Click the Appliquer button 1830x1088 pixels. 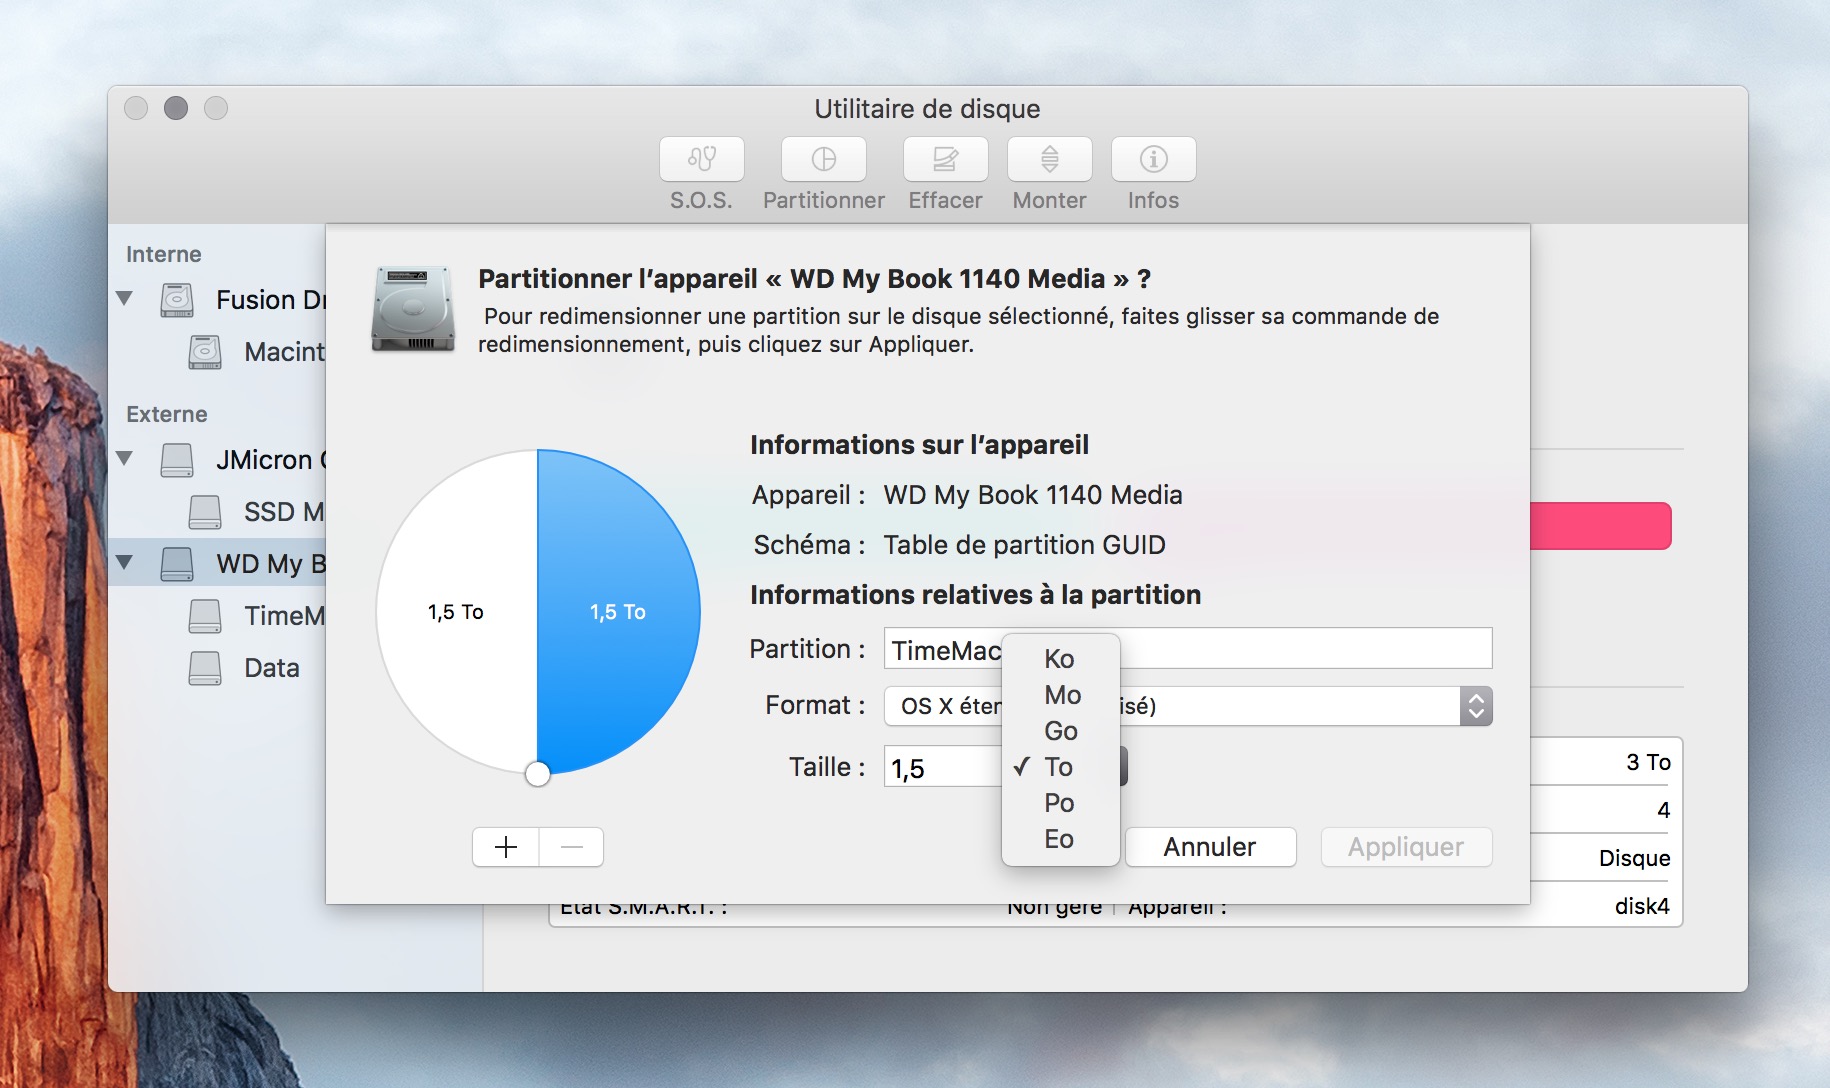(1406, 847)
